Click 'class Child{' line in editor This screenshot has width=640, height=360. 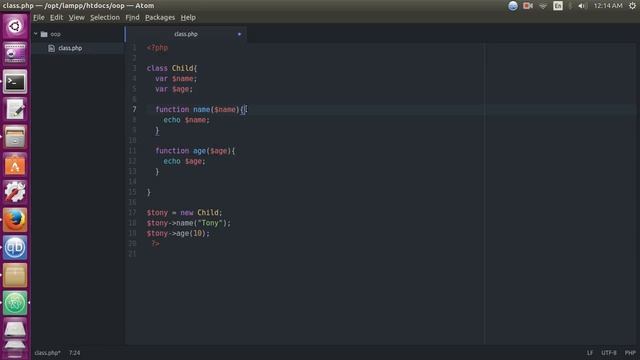click(x=172, y=68)
